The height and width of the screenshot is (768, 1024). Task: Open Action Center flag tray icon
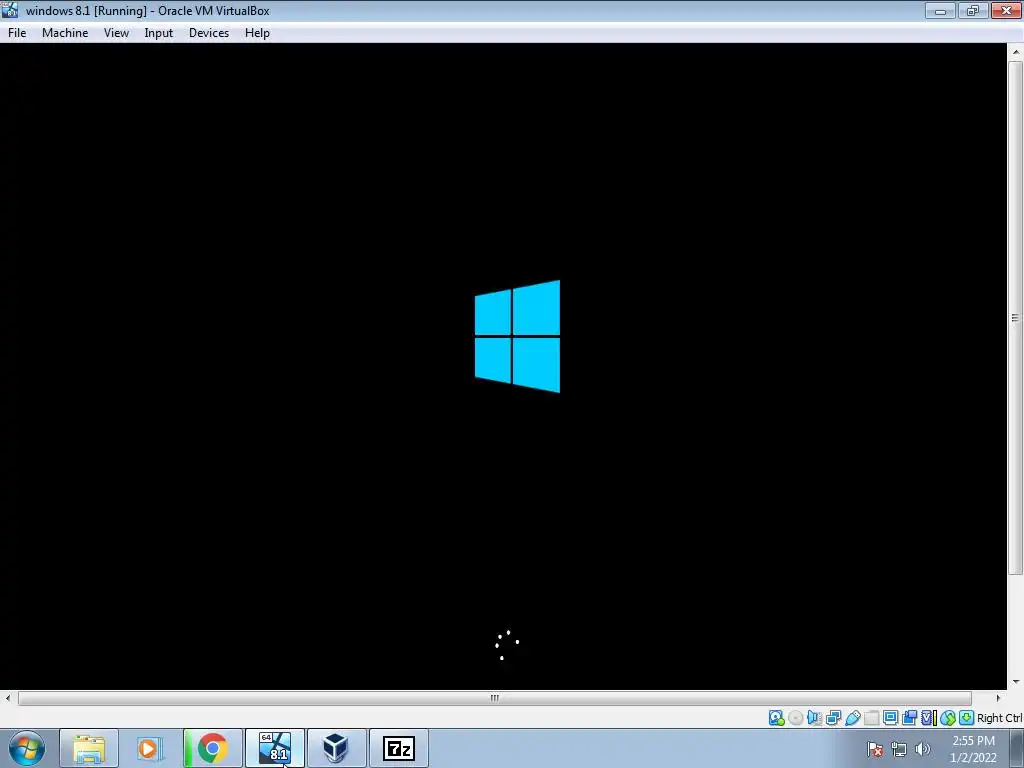click(875, 749)
